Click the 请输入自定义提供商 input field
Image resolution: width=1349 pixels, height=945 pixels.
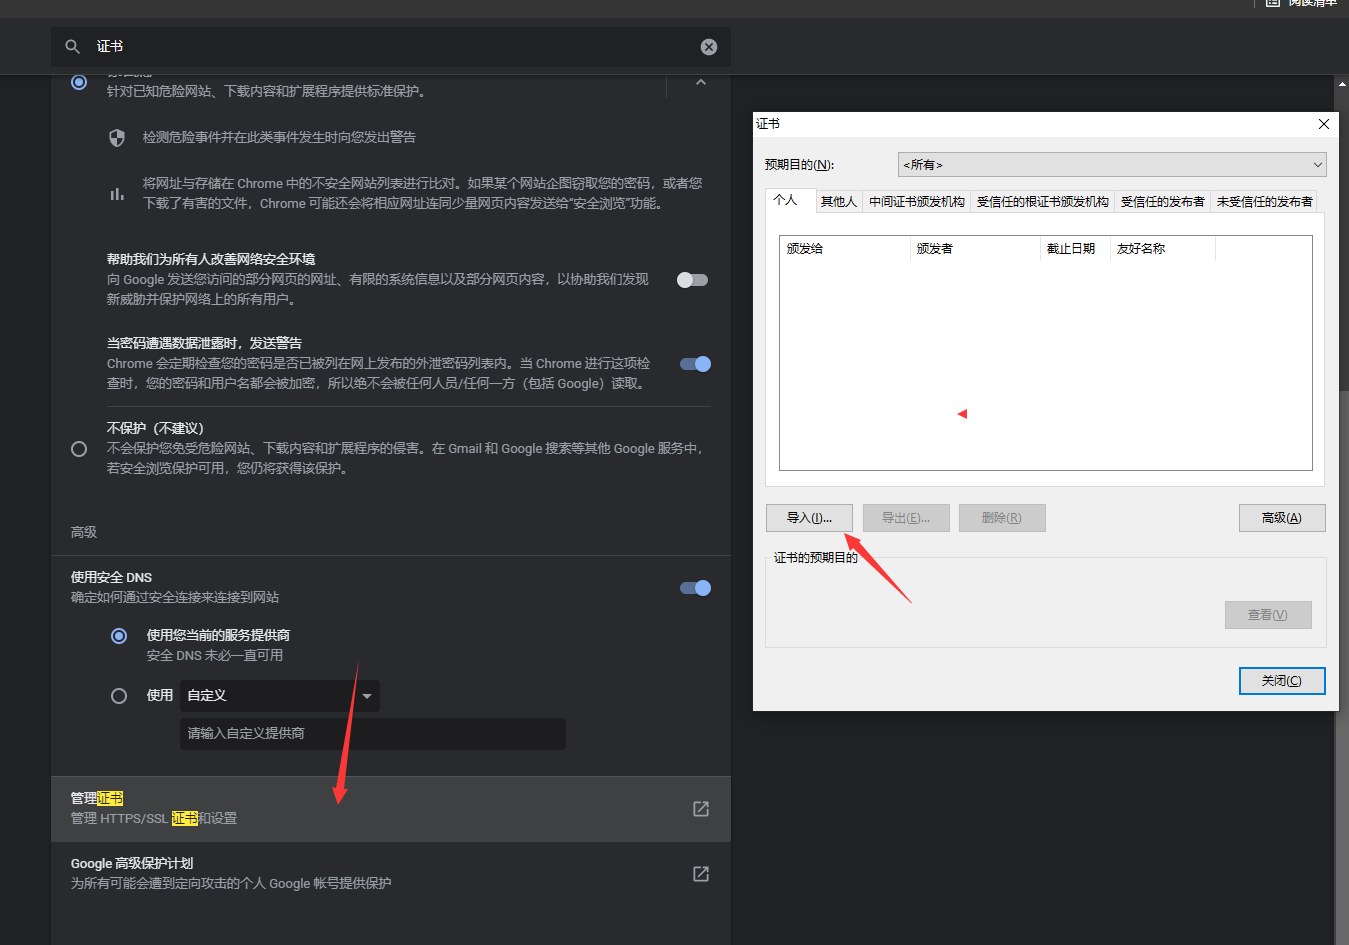[x=372, y=733]
